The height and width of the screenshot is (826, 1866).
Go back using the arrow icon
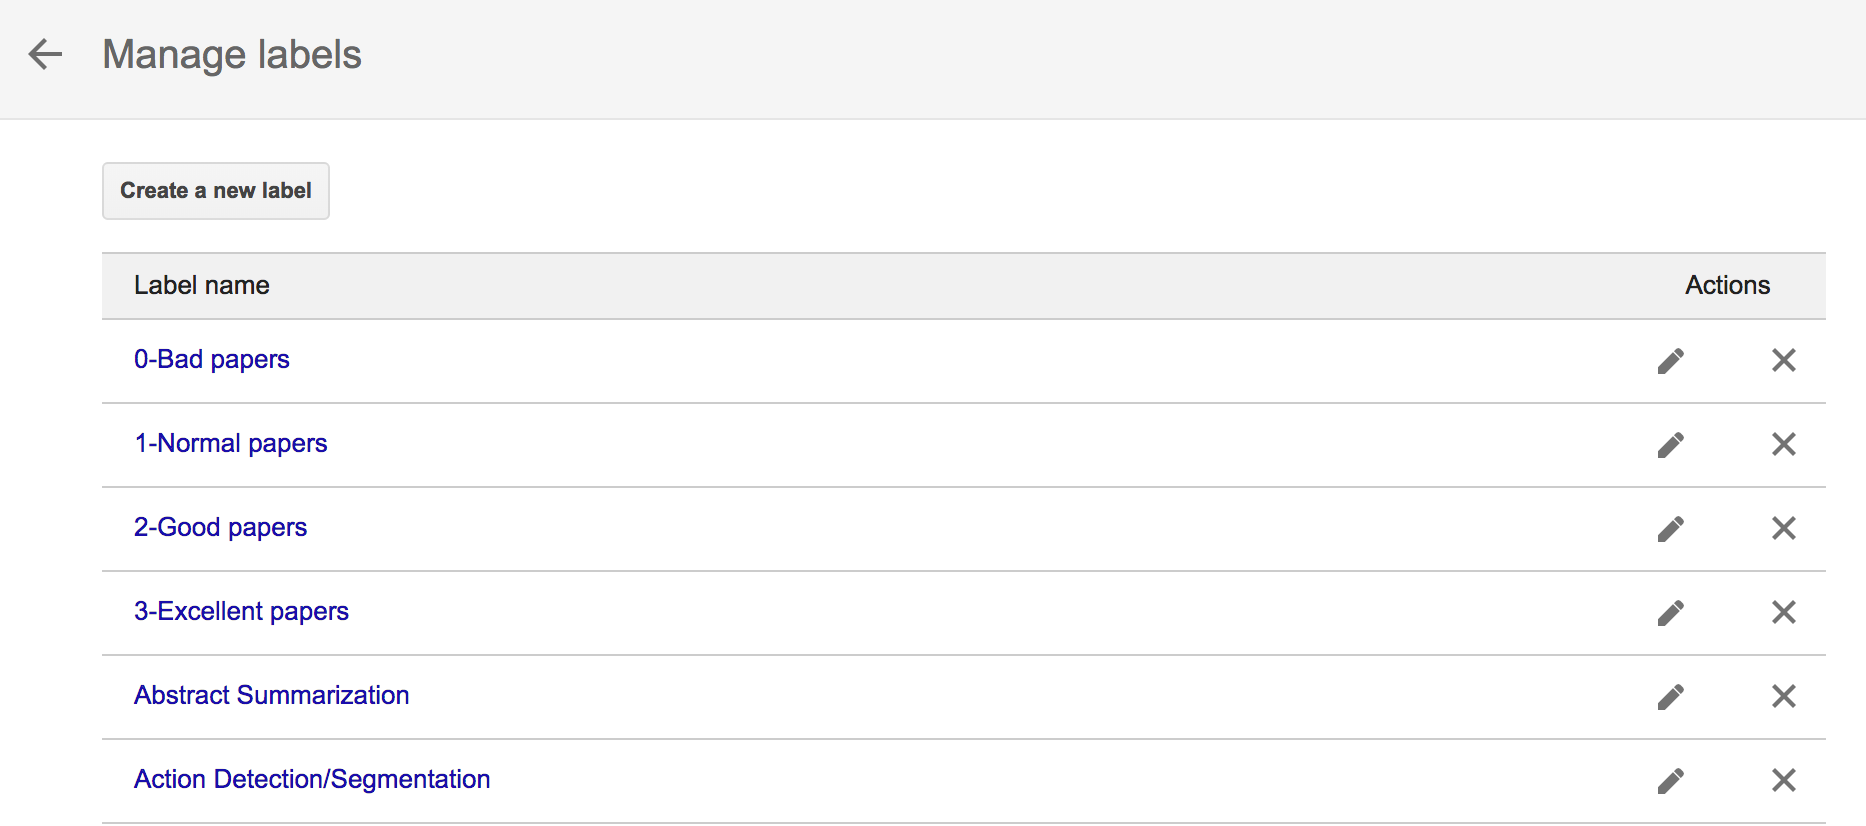[45, 54]
